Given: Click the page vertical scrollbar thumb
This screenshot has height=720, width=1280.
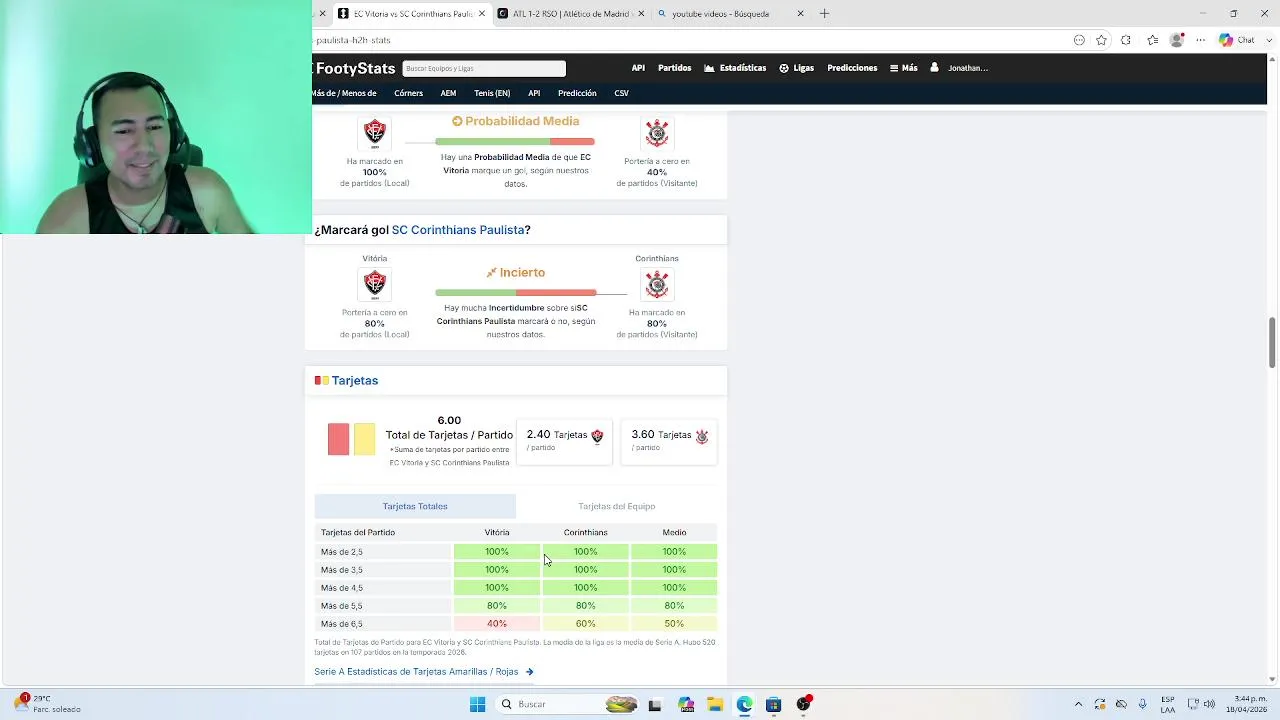Looking at the screenshot, I should coord(1272,343).
